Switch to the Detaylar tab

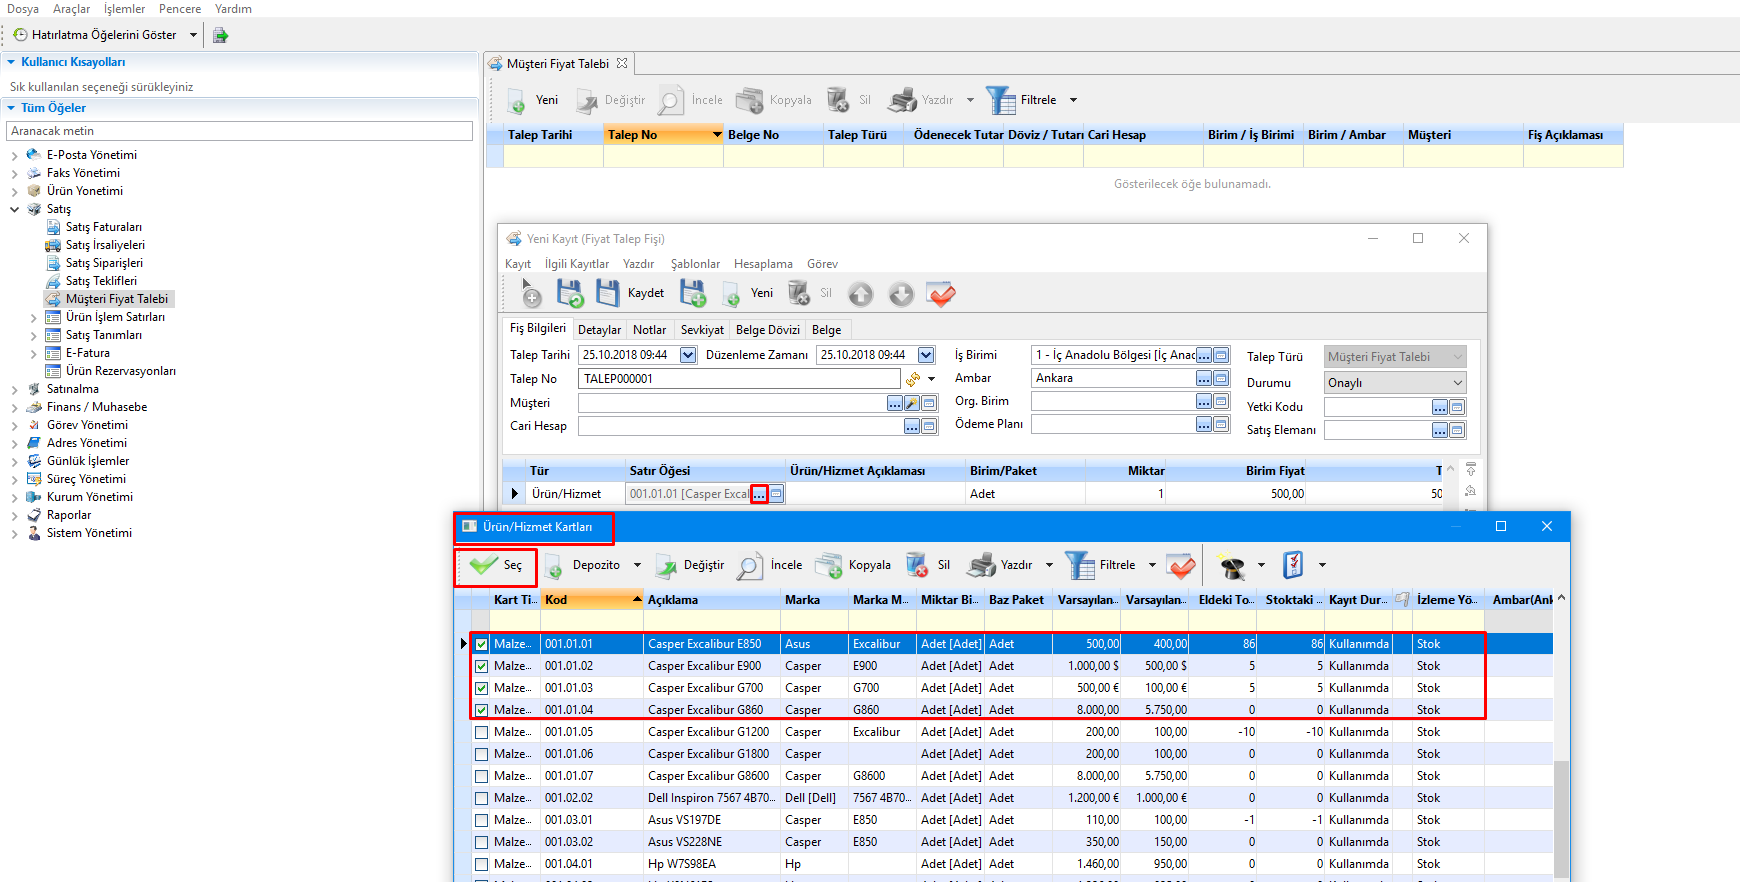tap(599, 330)
